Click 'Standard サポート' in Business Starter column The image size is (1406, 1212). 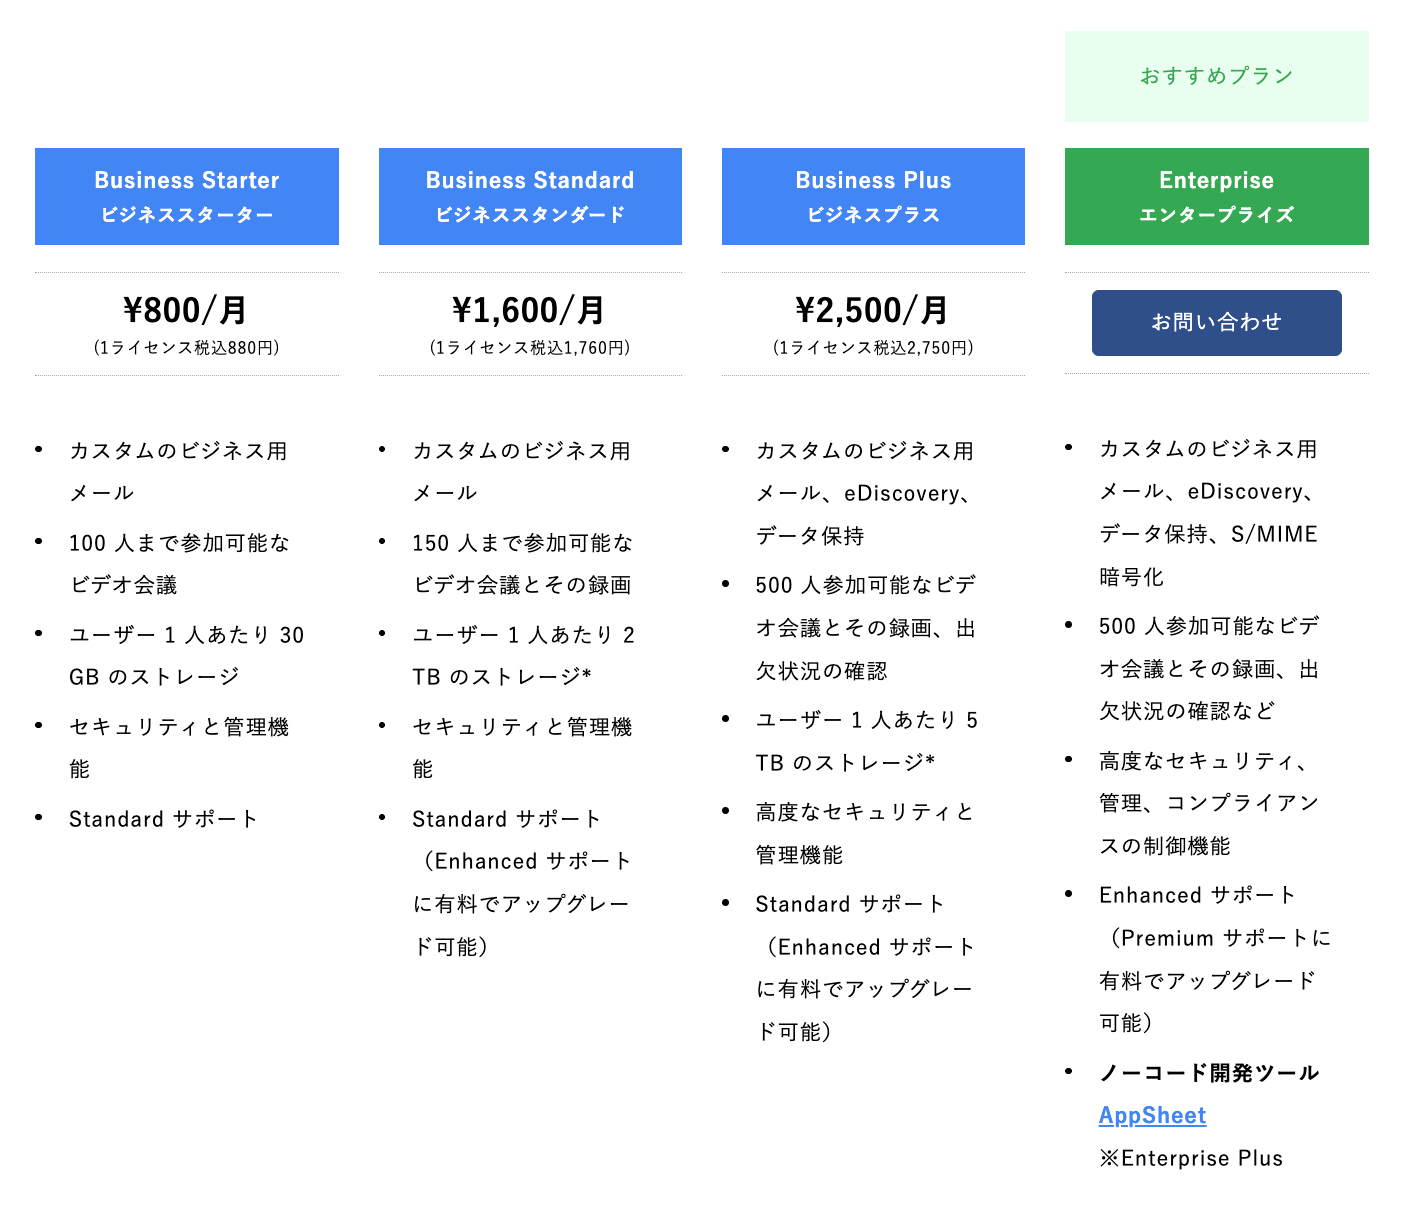tap(163, 819)
